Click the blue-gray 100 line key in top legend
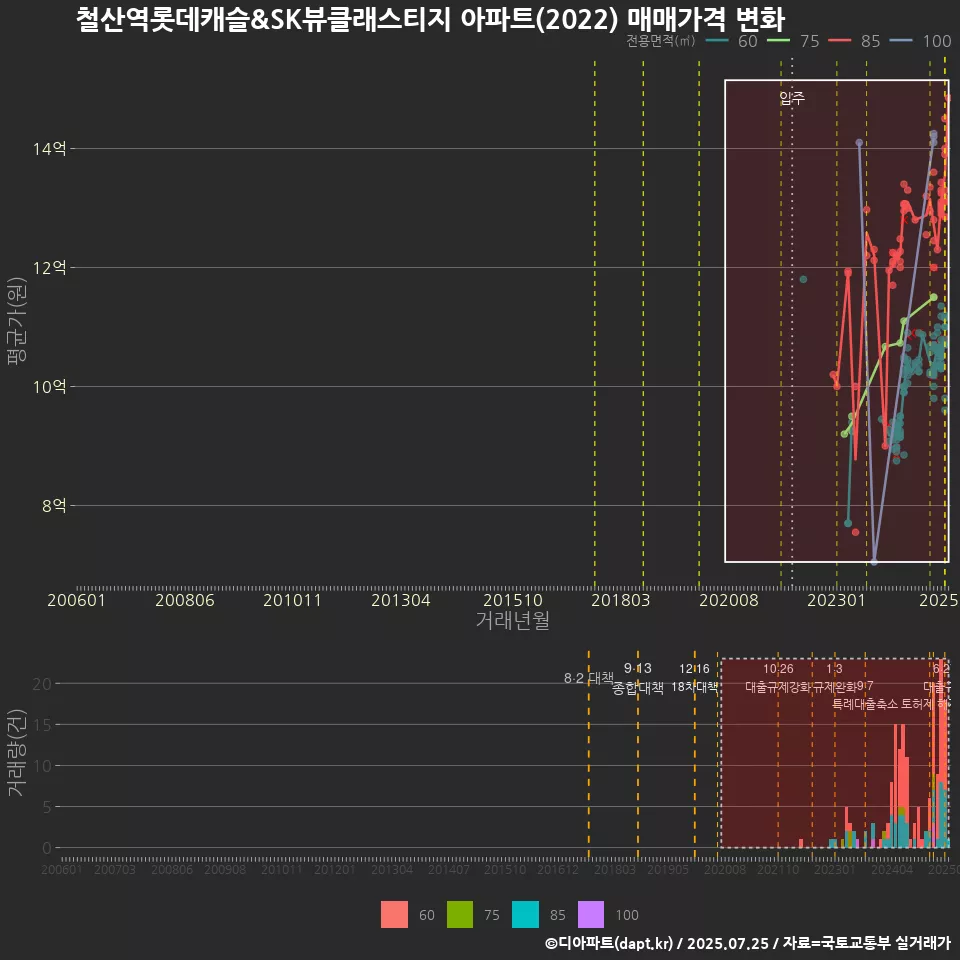 901,41
